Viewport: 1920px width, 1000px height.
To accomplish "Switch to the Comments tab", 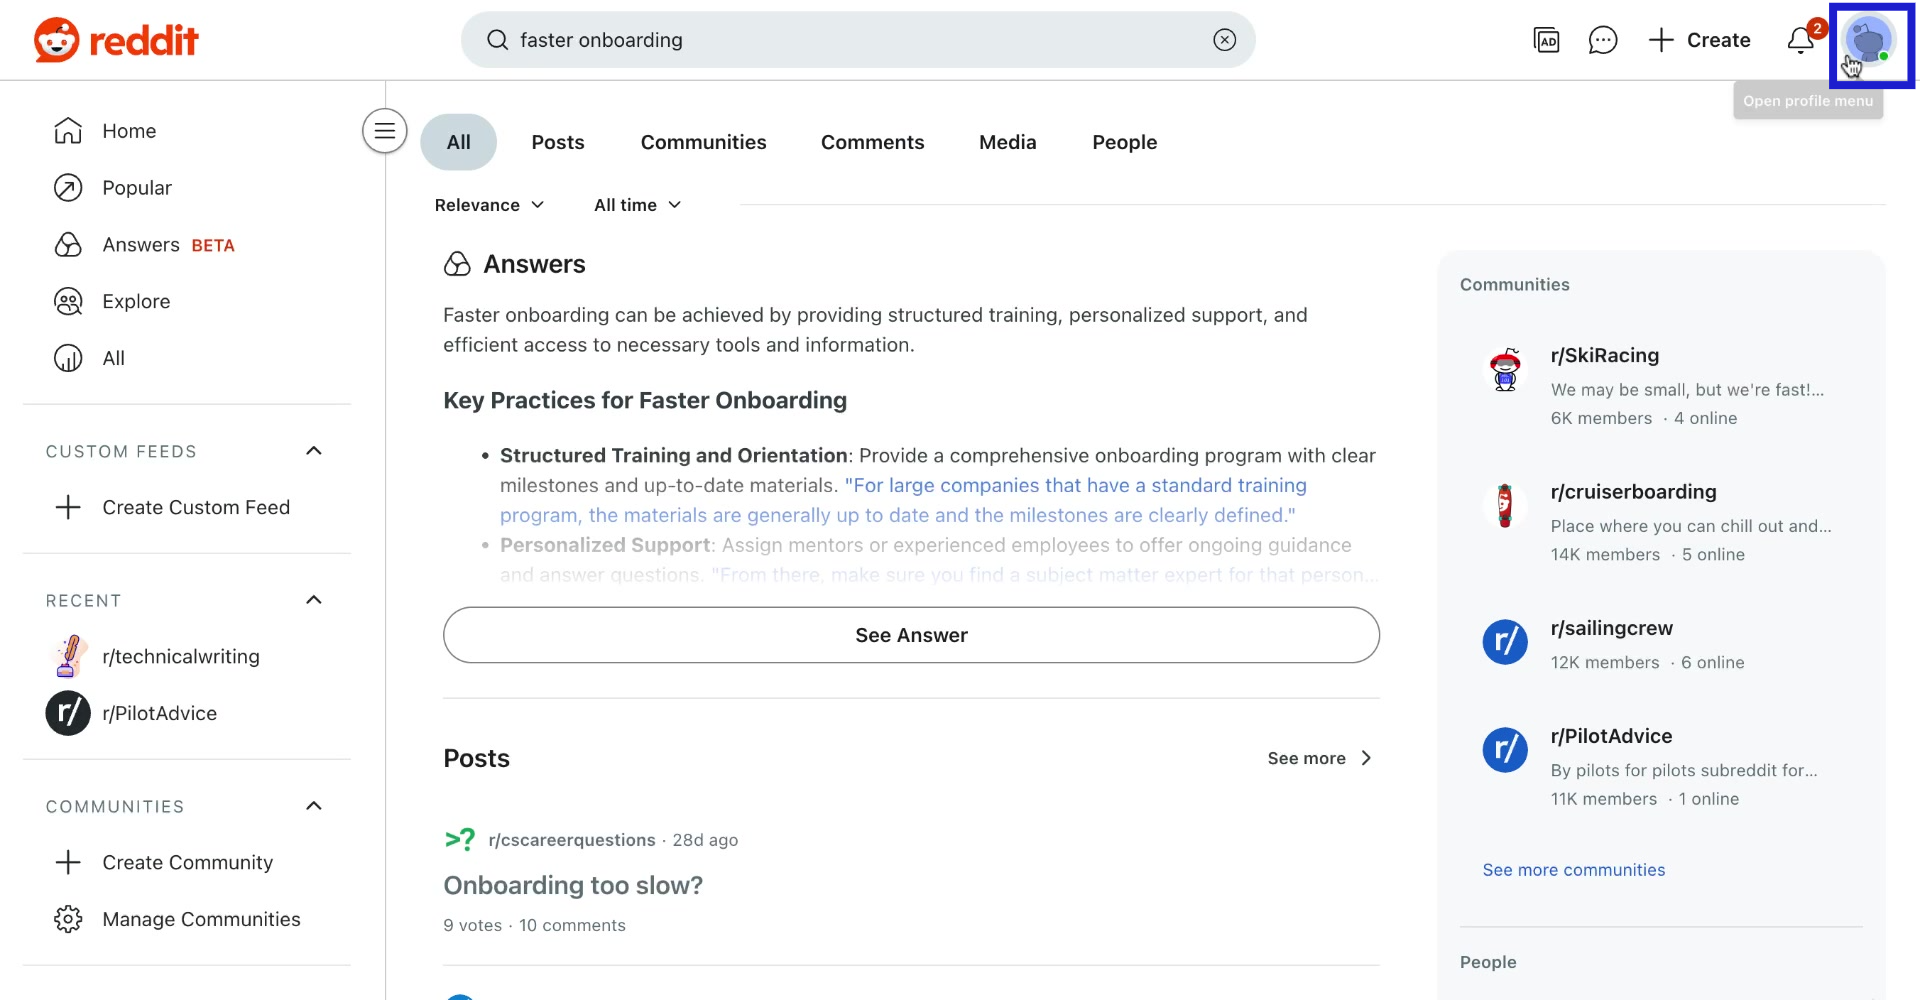I will [x=872, y=142].
